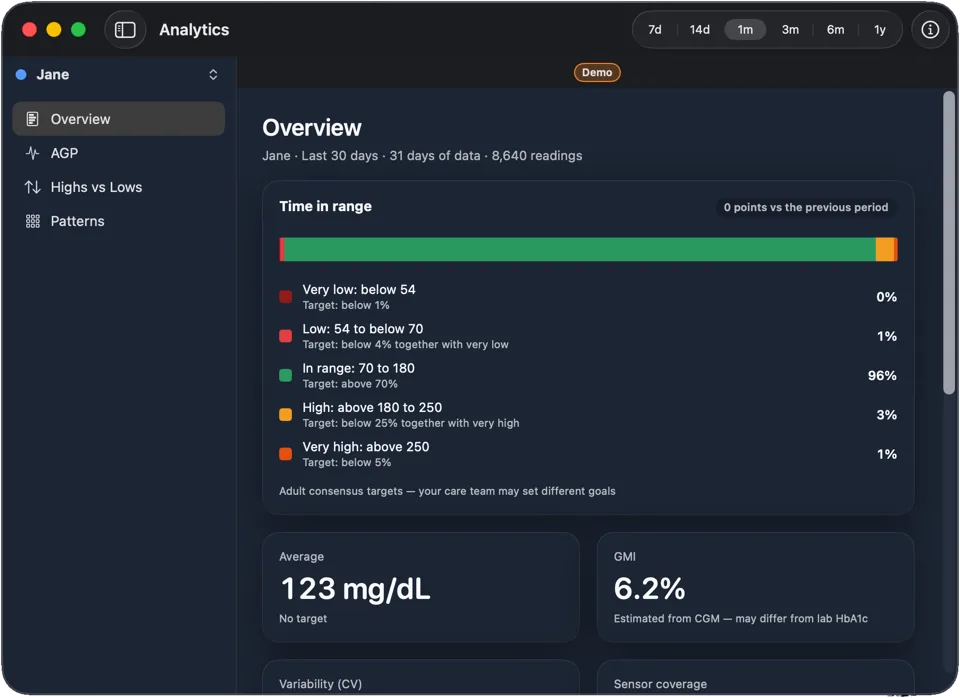Click the 96% in range value
The height and width of the screenshot is (698, 960).
point(882,375)
